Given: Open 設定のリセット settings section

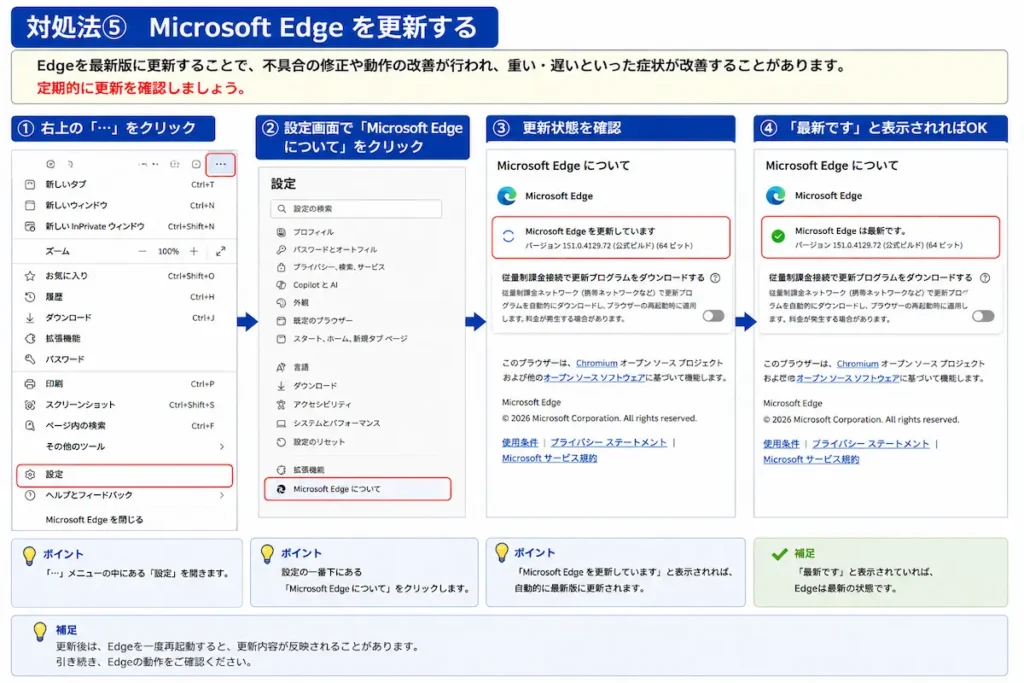Looking at the screenshot, I should tap(319, 442).
